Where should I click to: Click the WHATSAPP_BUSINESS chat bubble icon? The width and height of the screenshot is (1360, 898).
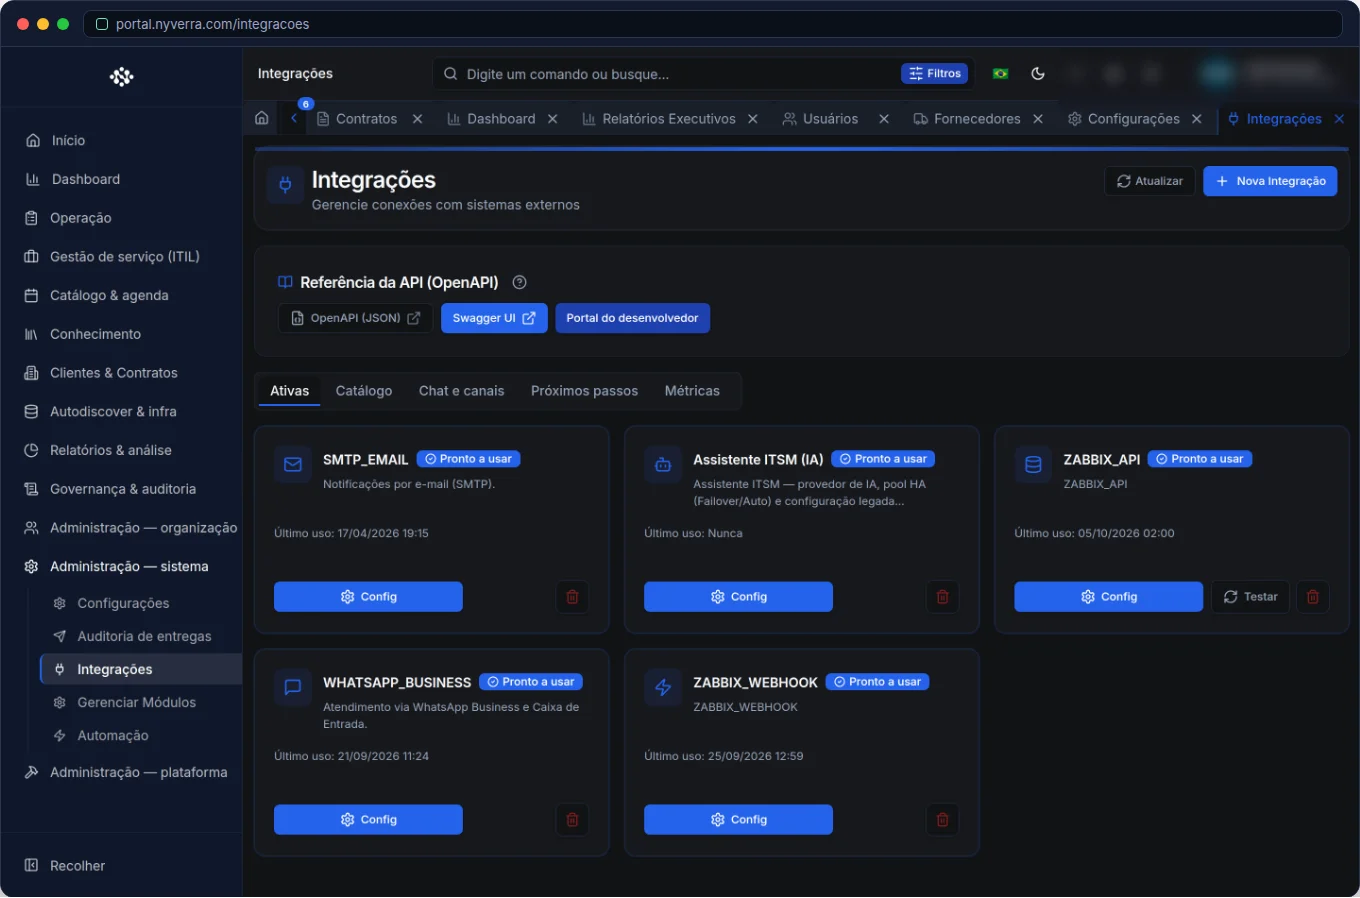pyautogui.click(x=293, y=687)
